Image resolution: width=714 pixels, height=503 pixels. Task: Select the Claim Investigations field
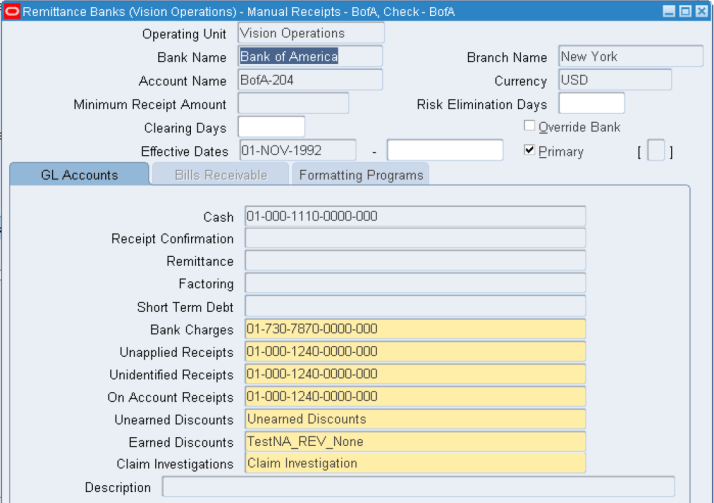(414, 464)
